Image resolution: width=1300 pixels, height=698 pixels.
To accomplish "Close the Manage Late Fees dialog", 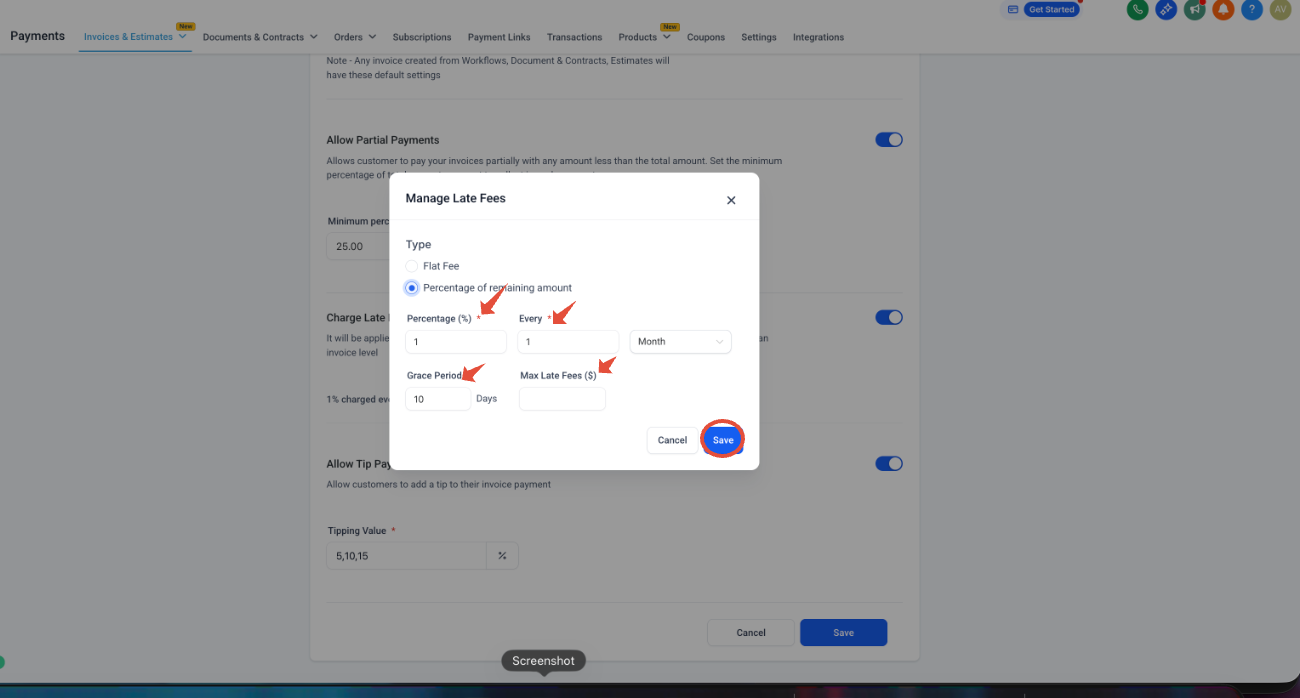I will click(x=731, y=200).
